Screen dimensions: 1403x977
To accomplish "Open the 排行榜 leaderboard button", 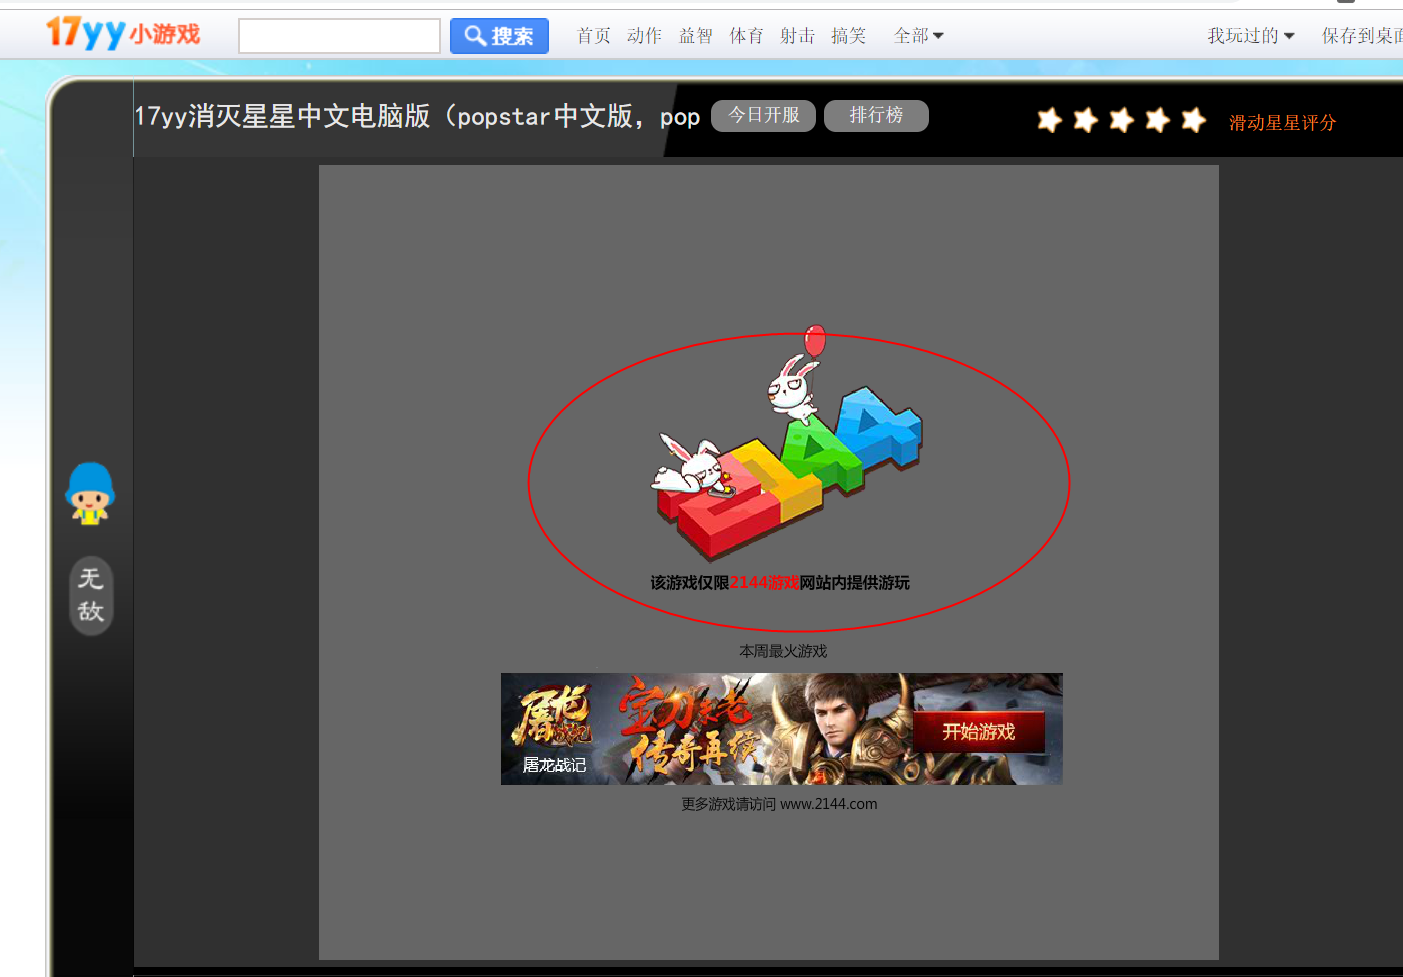I will point(876,116).
